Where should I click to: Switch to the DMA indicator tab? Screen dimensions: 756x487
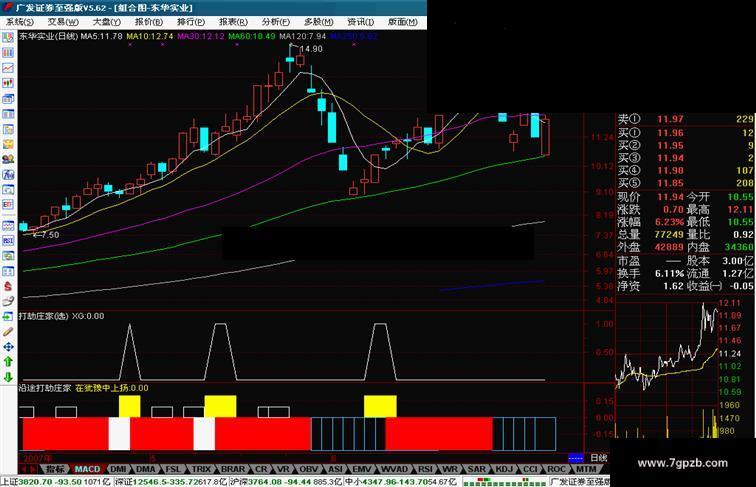146,469
